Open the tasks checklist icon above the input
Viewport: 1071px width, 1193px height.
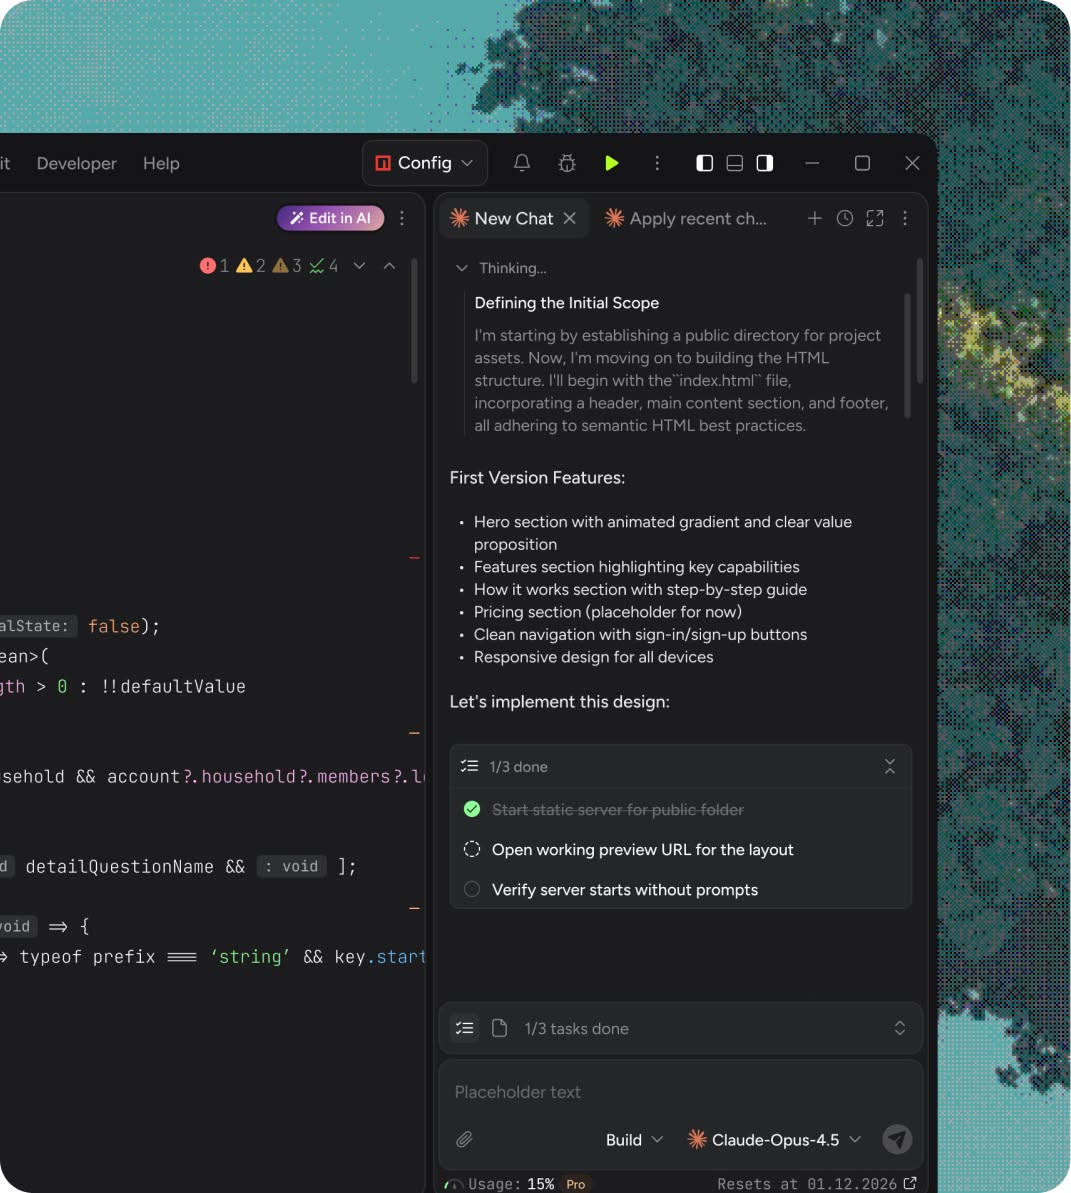[463, 1027]
